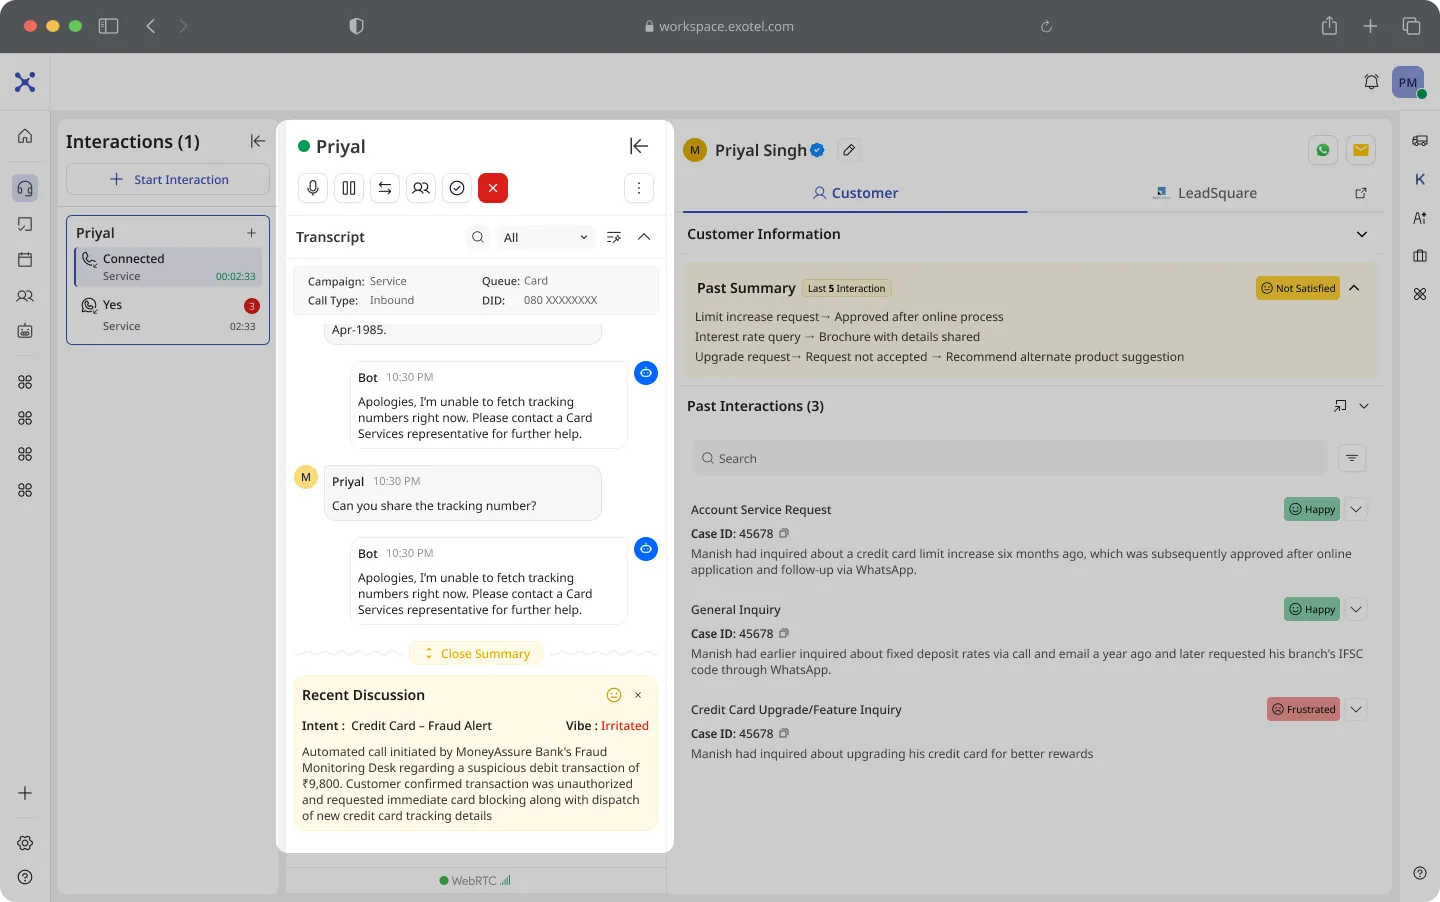
Task: Collapse the Past Summary card
Action: 1355,288
